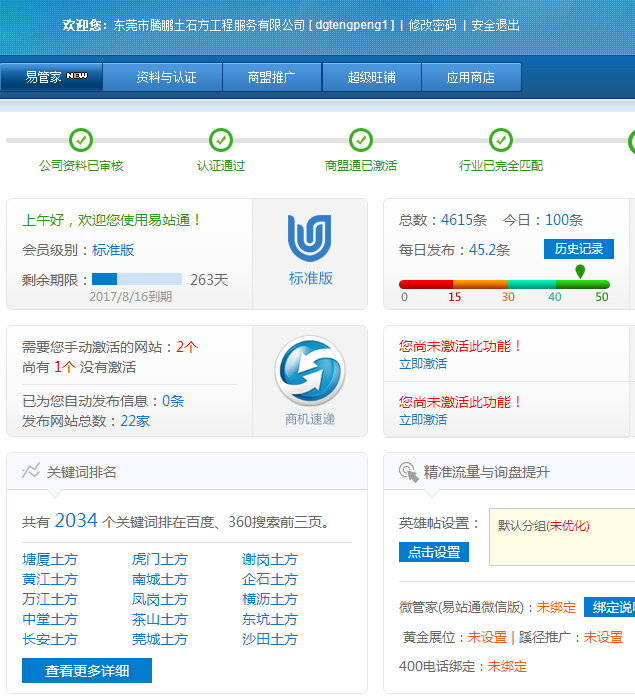
Task: Click the 安全退出 logout link
Action: click(495, 25)
